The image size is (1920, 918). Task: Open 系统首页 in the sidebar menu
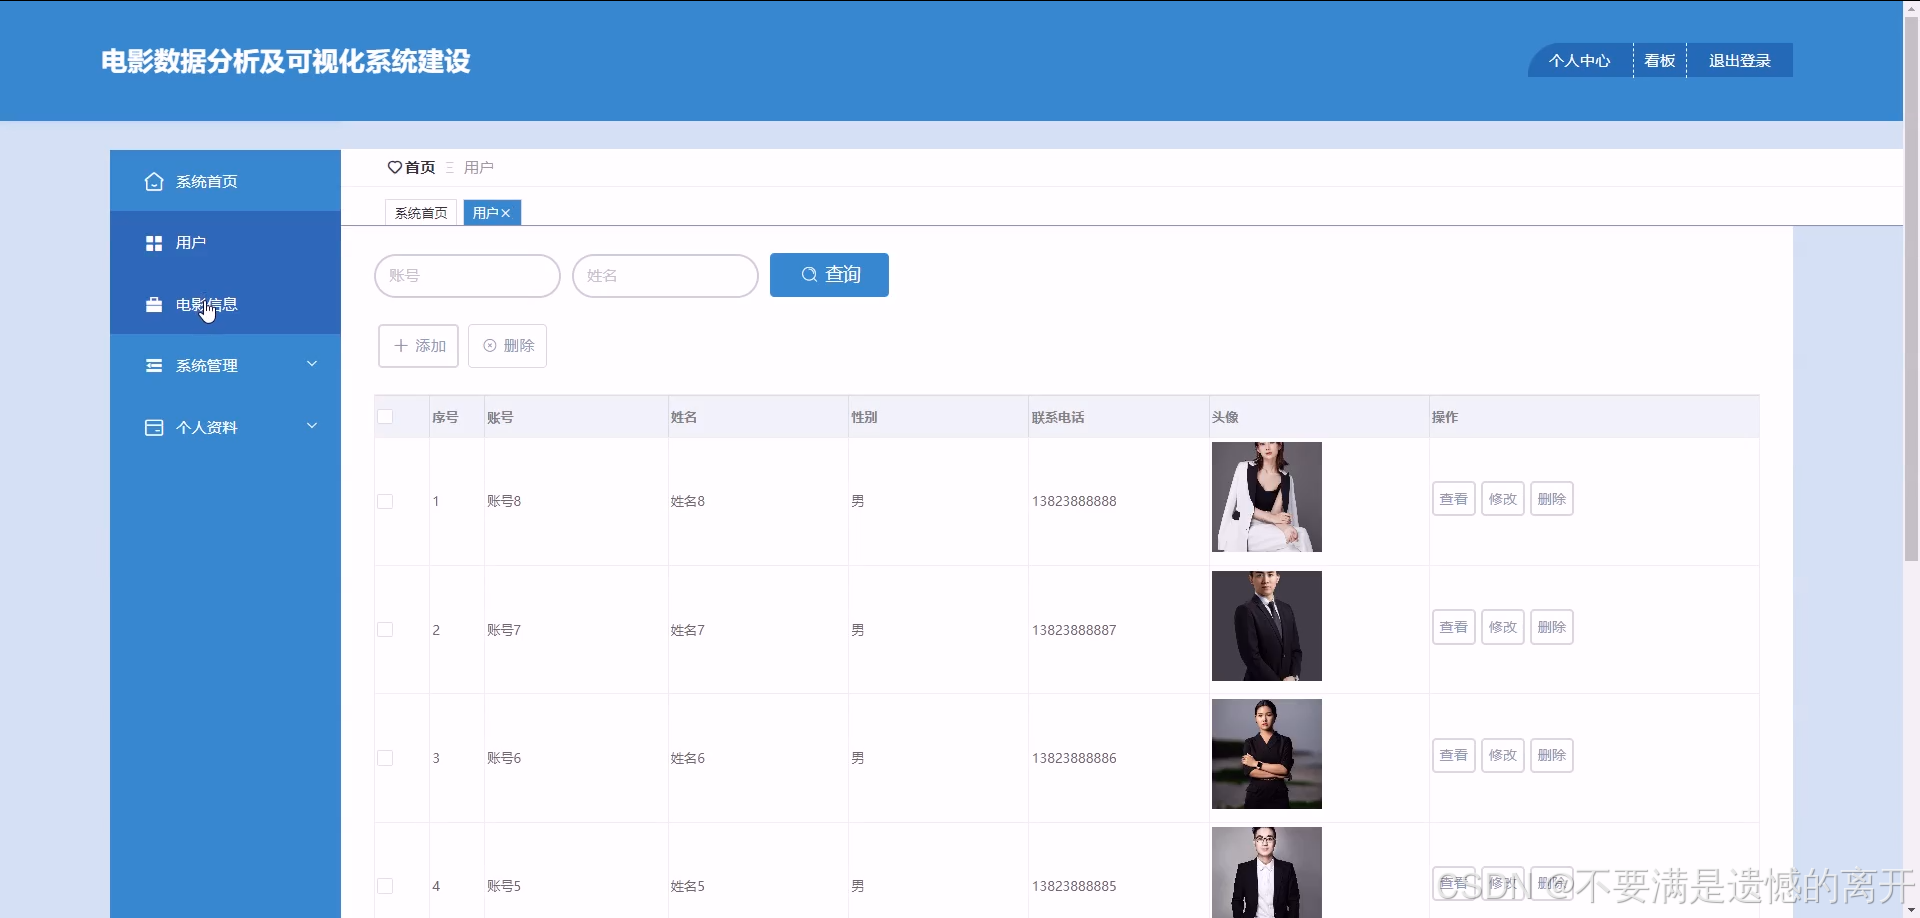click(225, 181)
